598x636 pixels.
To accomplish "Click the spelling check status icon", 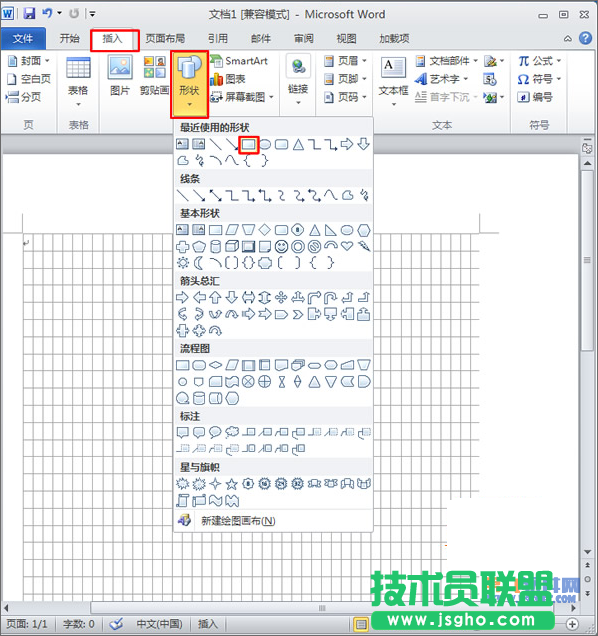I will coord(116,624).
